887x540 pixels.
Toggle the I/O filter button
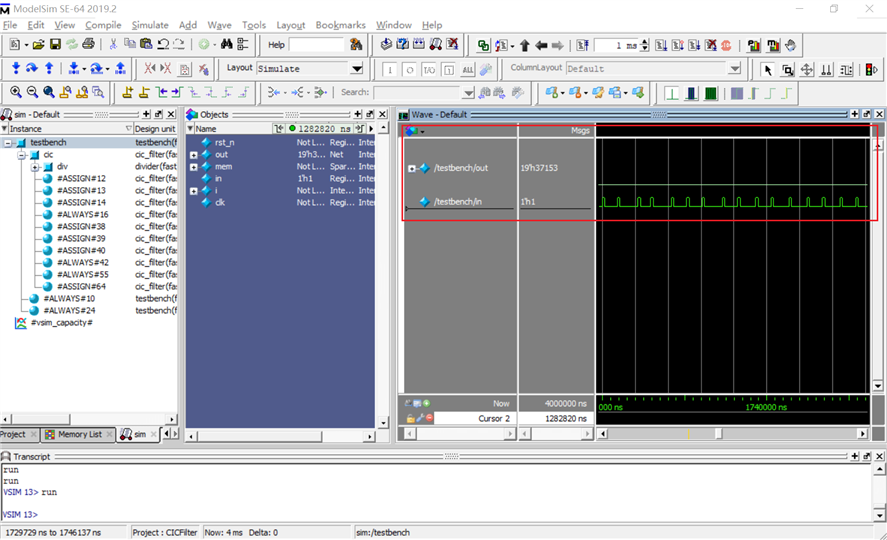pos(429,70)
